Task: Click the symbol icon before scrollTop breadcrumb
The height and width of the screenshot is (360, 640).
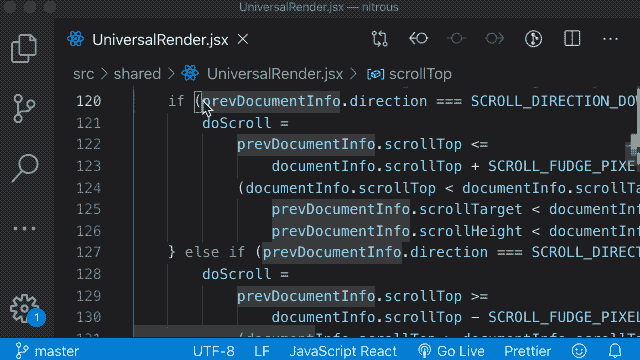Action: pyautogui.click(x=376, y=74)
